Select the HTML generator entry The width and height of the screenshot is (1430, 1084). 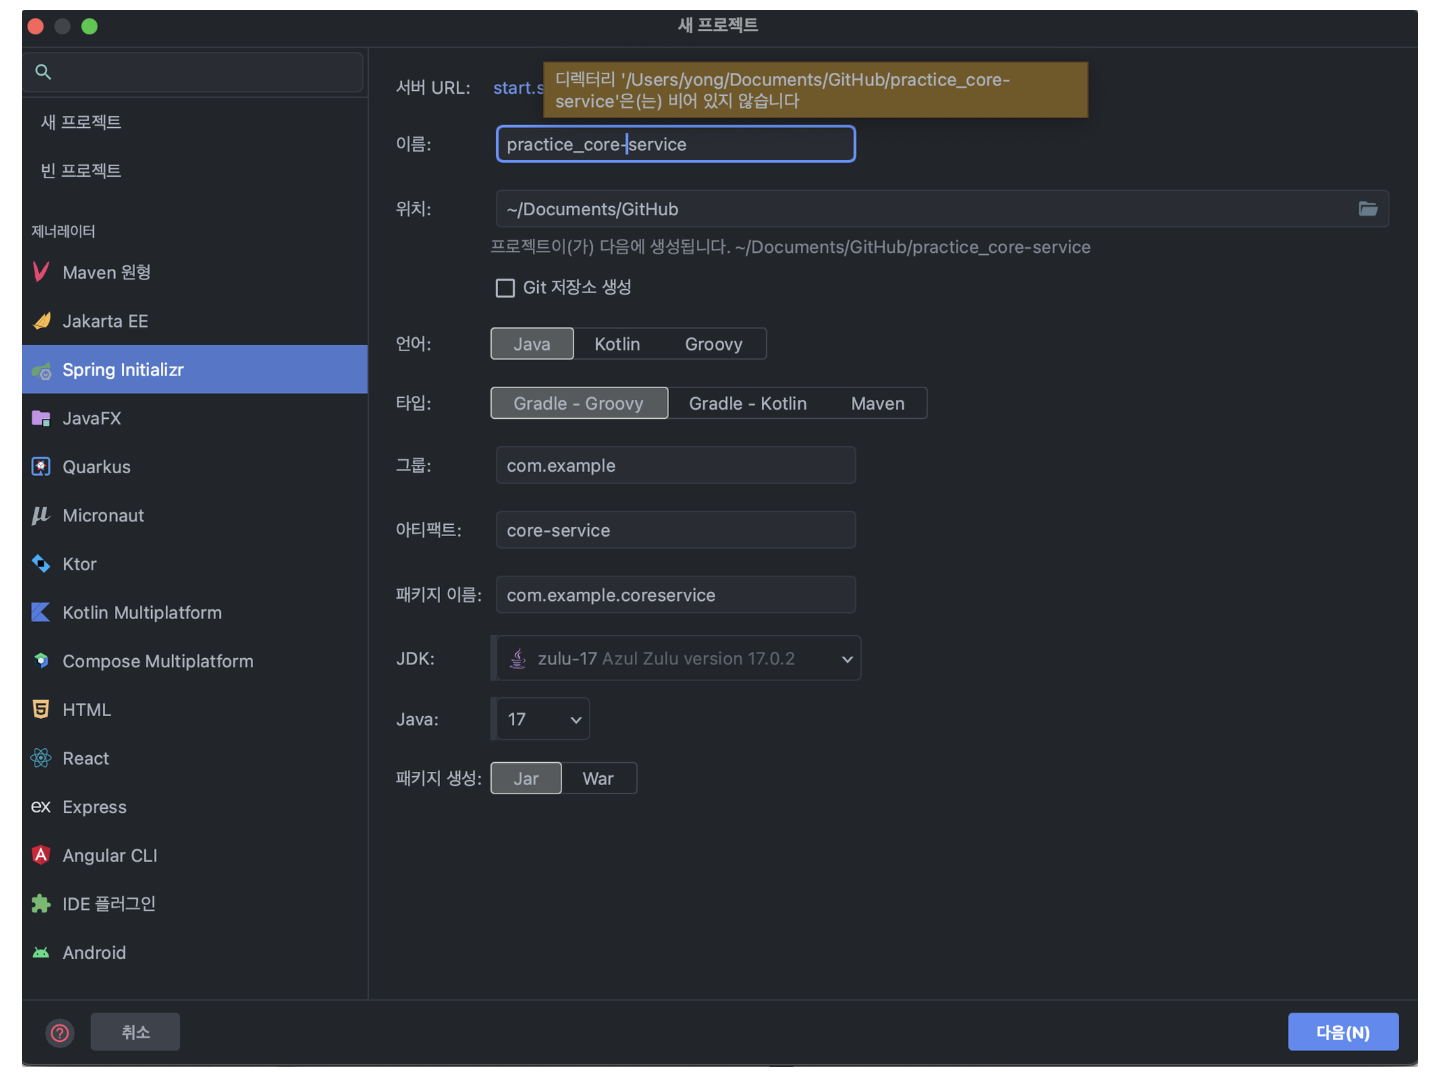tap(195, 709)
